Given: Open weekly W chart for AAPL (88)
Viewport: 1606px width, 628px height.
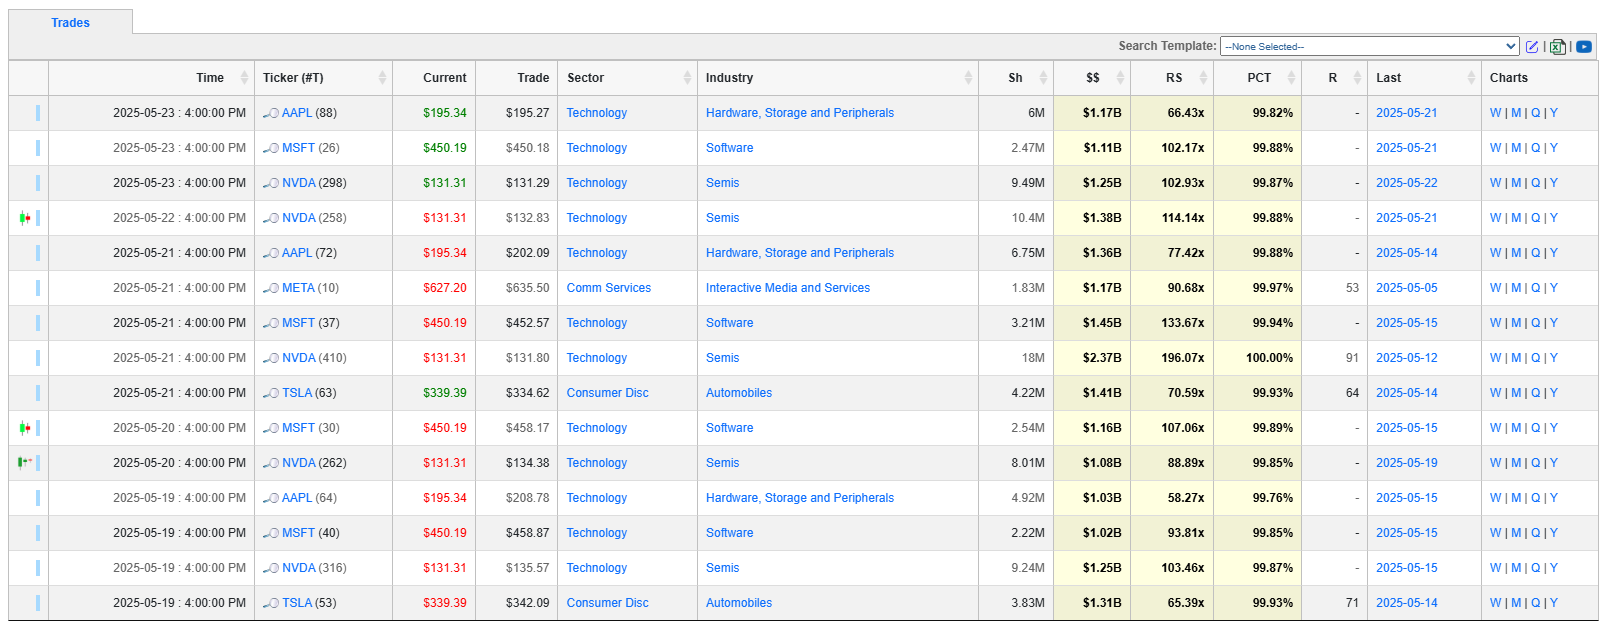Looking at the screenshot, I should coord(1495,113).
